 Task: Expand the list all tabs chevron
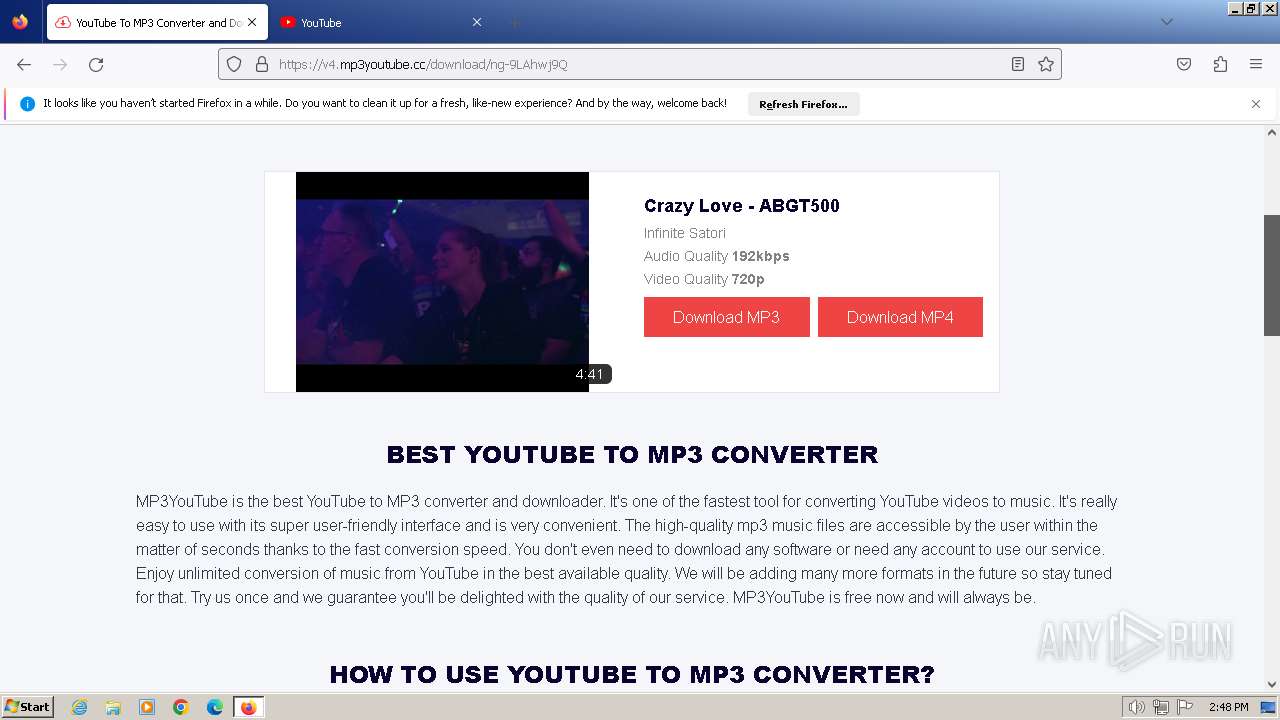click(x=1166, y=22)
